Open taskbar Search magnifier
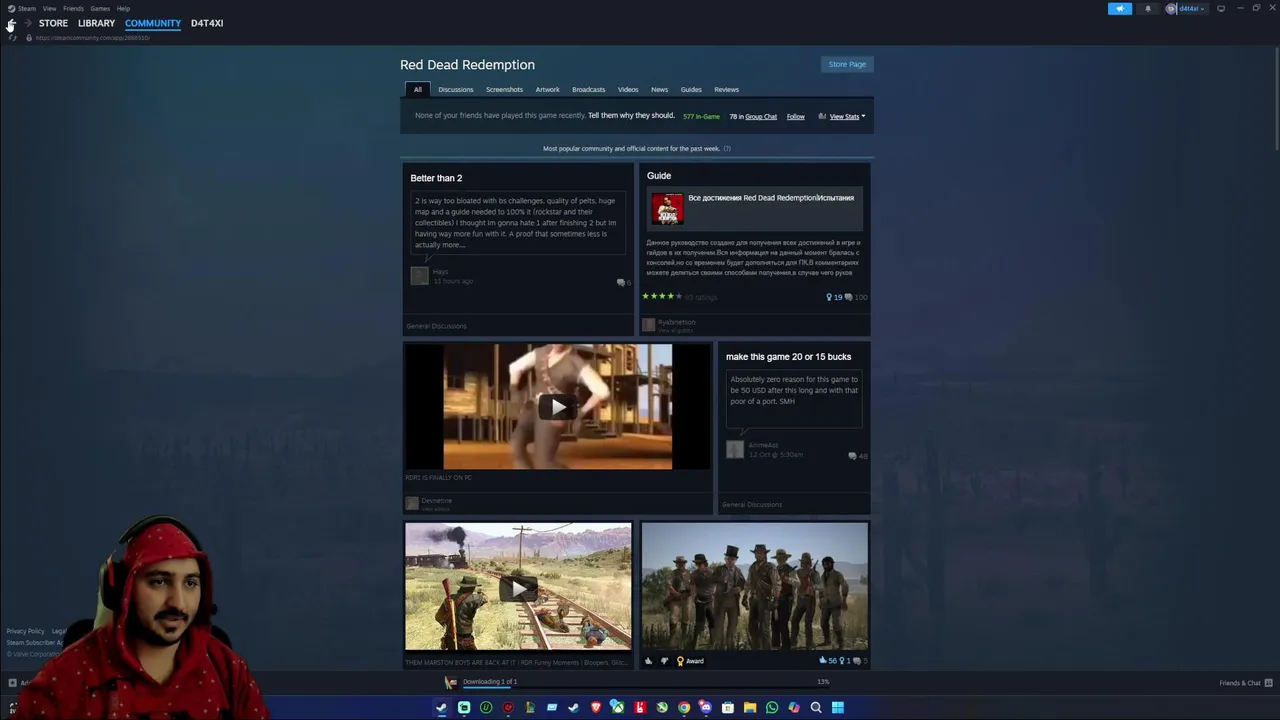This screenshot has height=720, width=1280. click(816, 708)
